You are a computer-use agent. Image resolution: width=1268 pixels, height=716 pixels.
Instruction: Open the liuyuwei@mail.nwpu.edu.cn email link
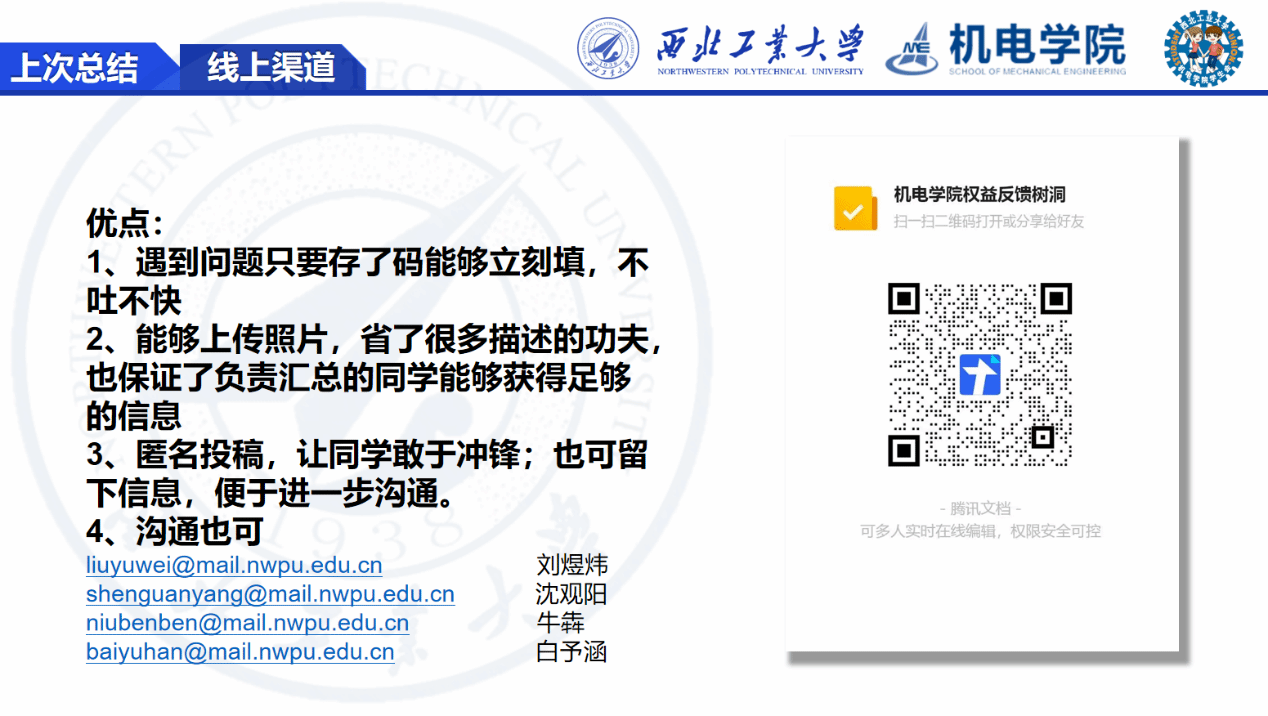click(234, 565)
